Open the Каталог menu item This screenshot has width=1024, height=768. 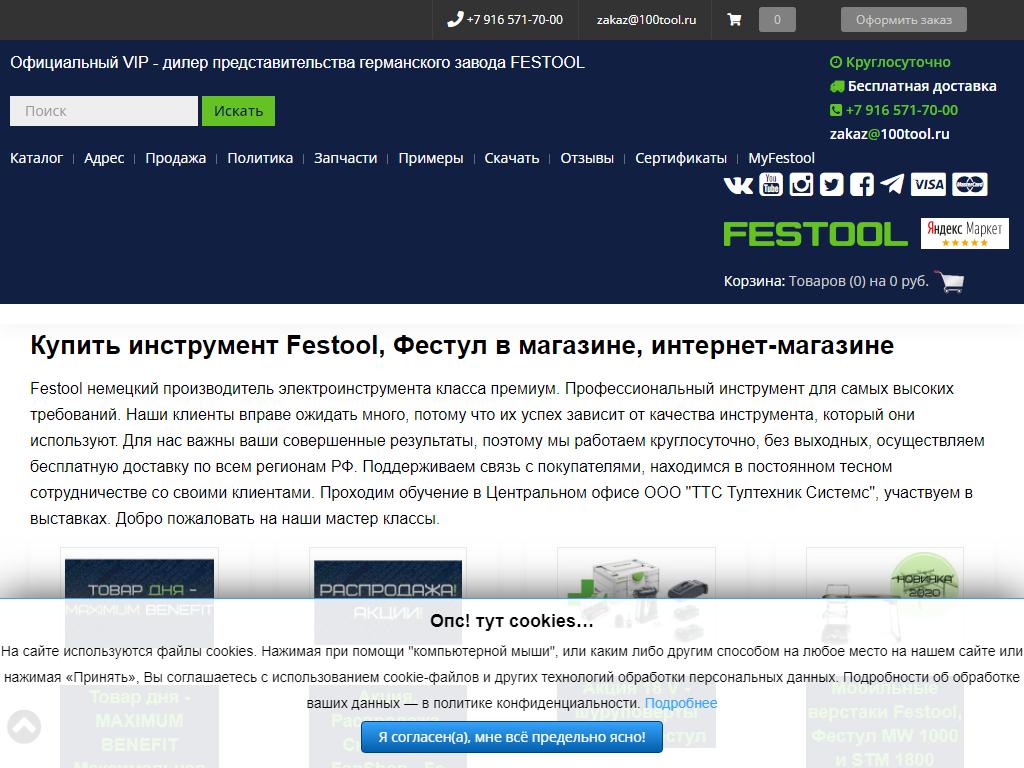(36, 158)
